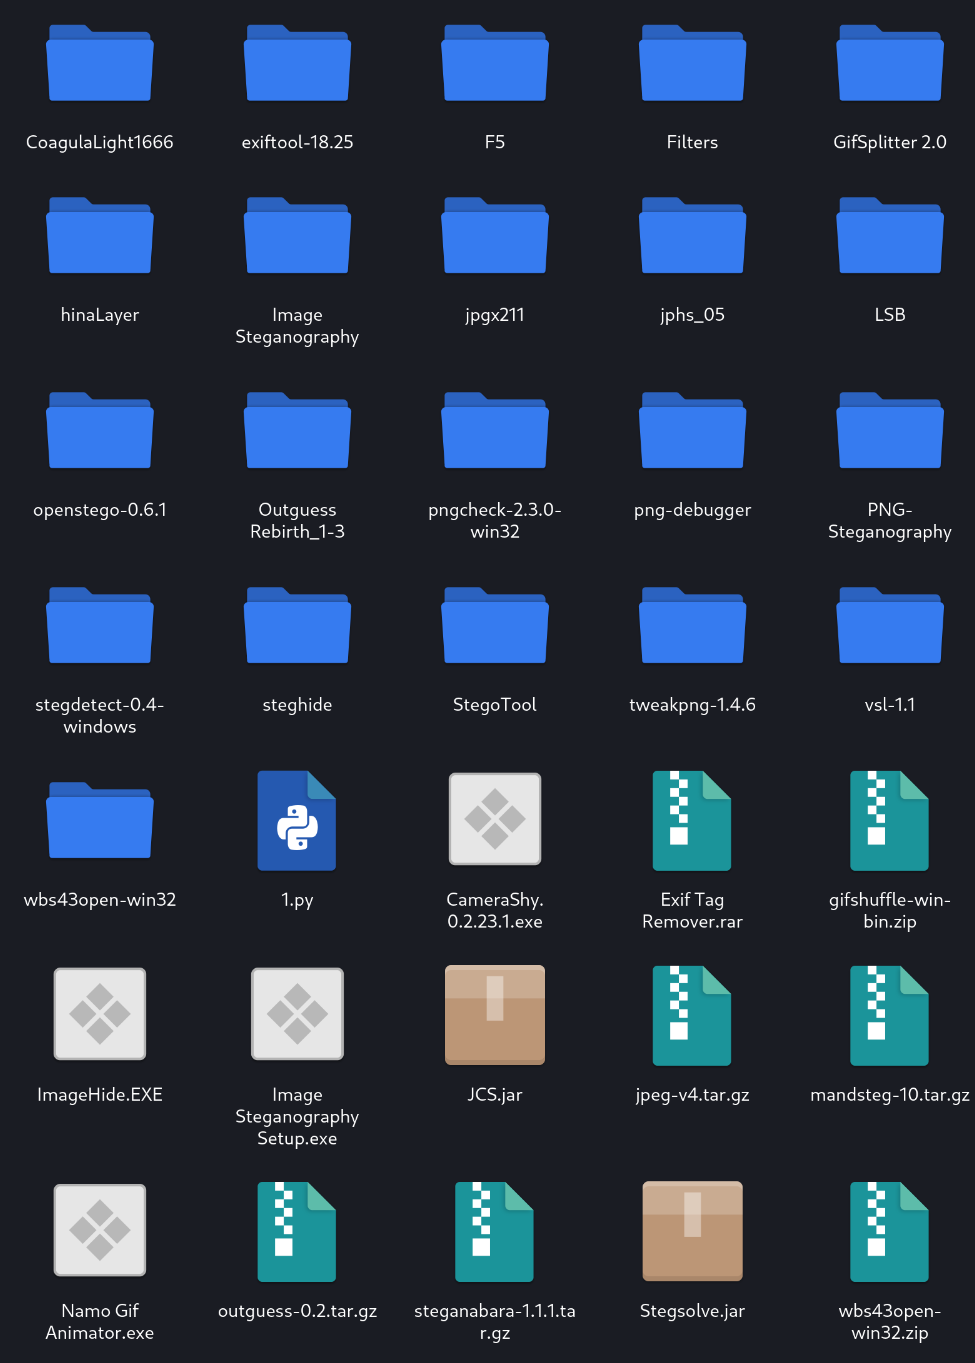Click the "1.py" file name

tap(297, 900)
